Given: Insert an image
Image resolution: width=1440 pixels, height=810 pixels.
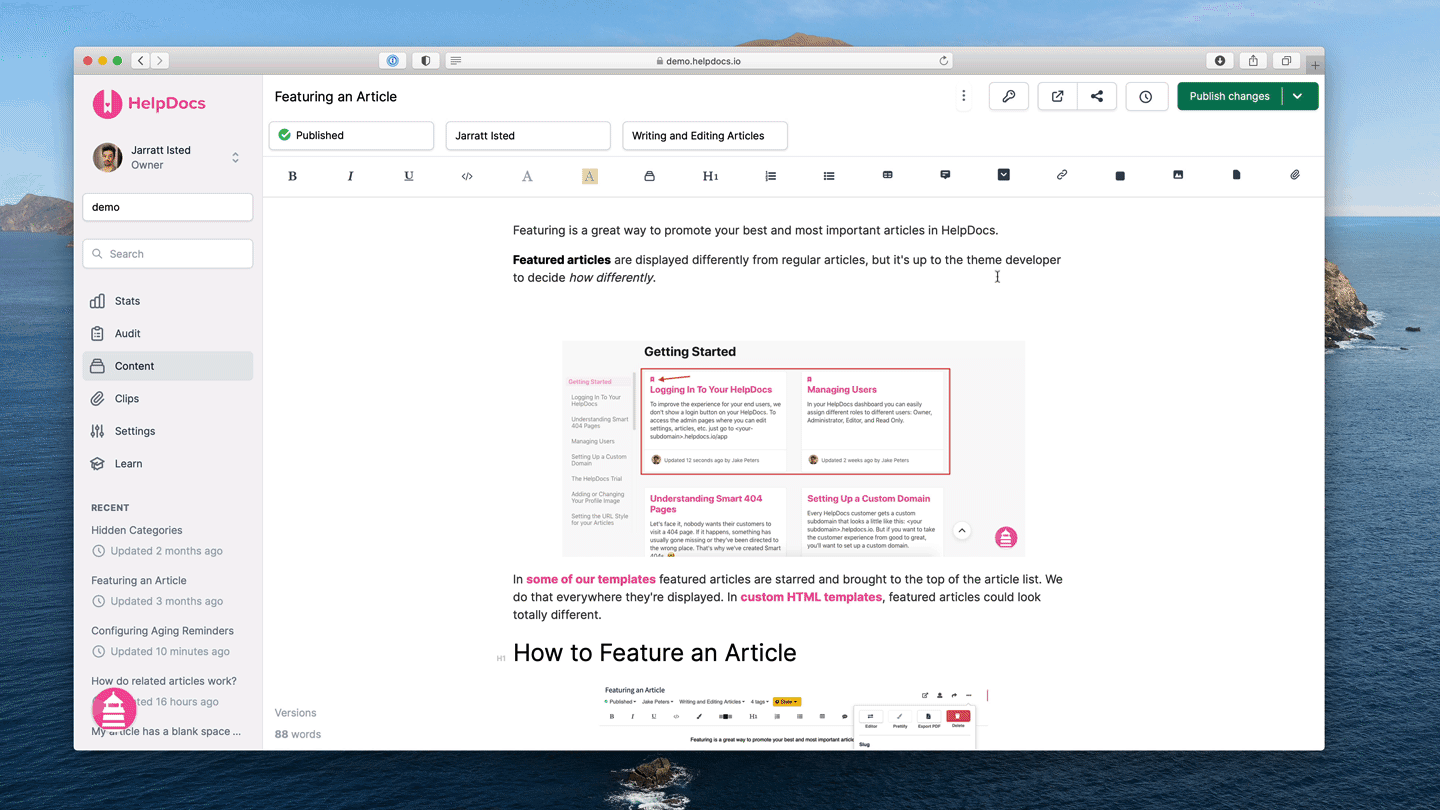Looking at the screenshot, I should (1178, 175).
